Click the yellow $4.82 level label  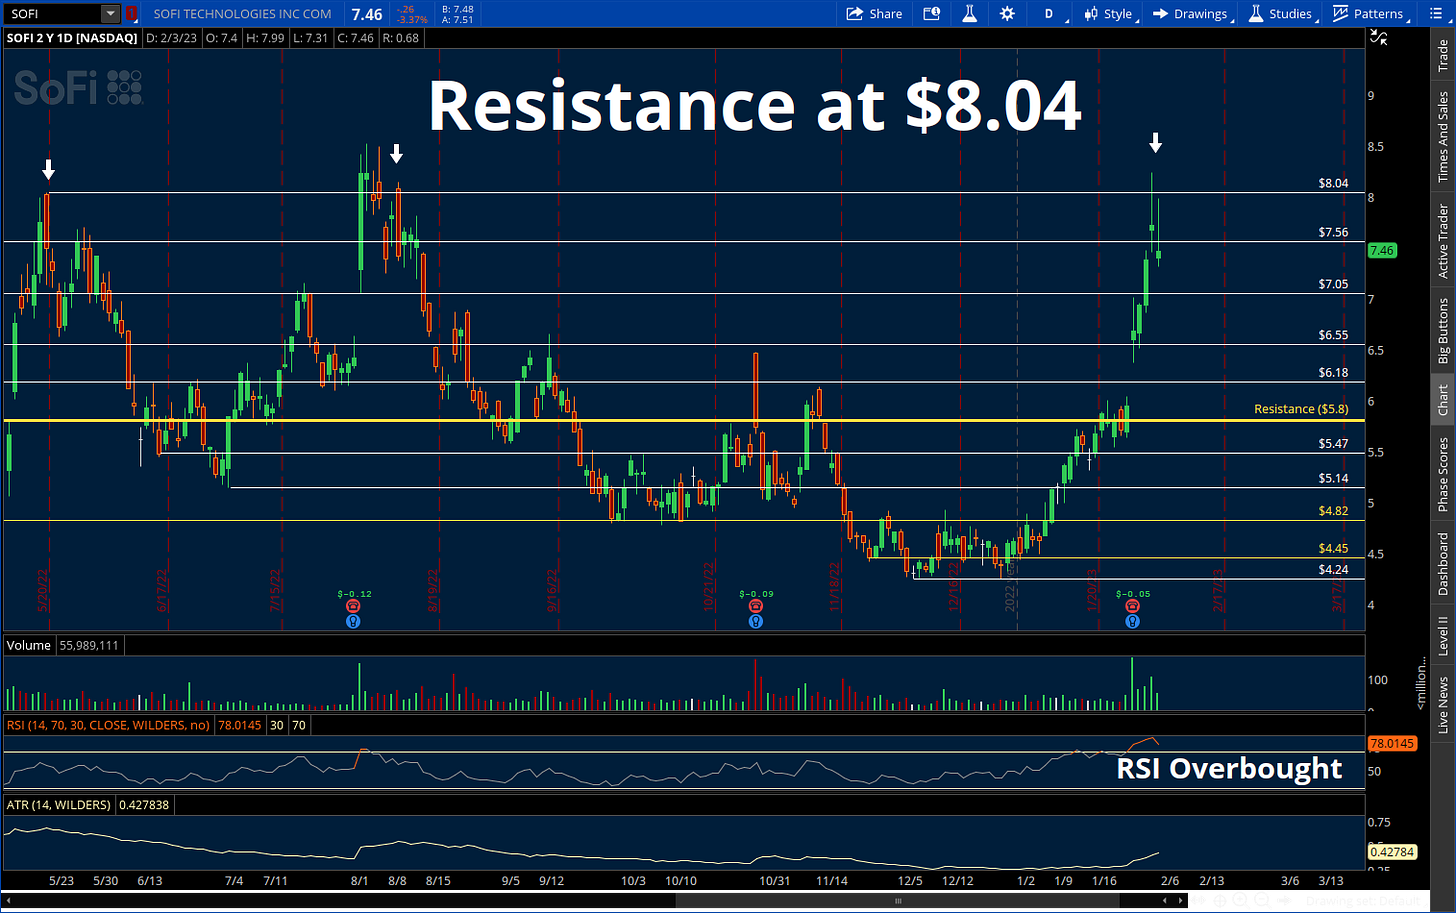tap(1333, 510)
